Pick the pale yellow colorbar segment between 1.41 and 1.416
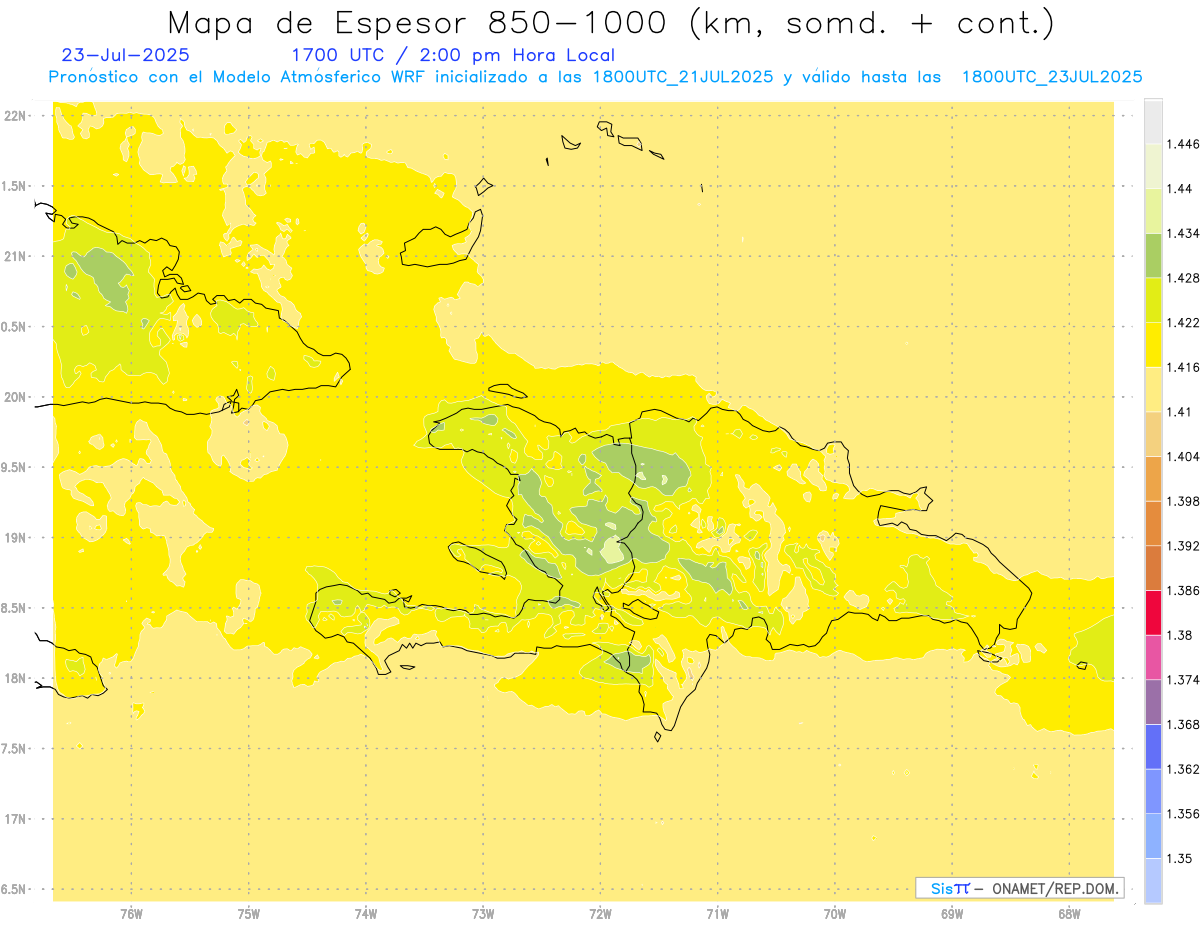 (x=1153, y=390)
